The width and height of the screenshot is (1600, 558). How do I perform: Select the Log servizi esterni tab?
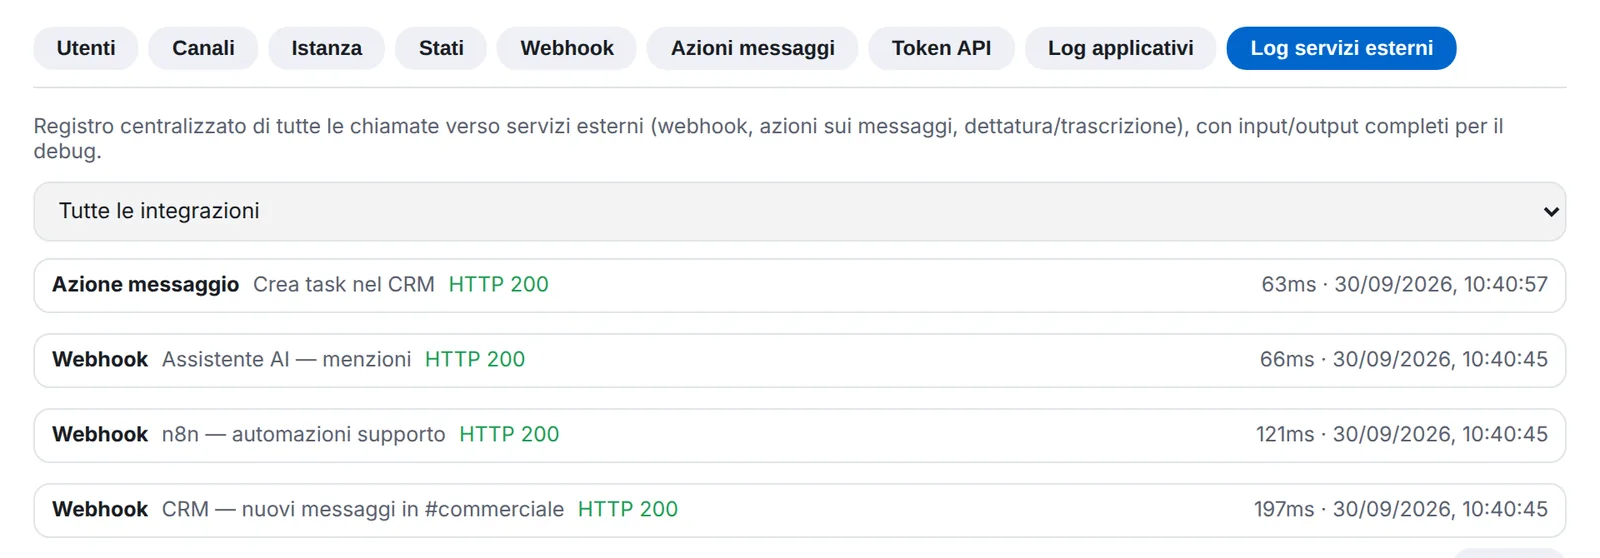[x=1341, y=48]
